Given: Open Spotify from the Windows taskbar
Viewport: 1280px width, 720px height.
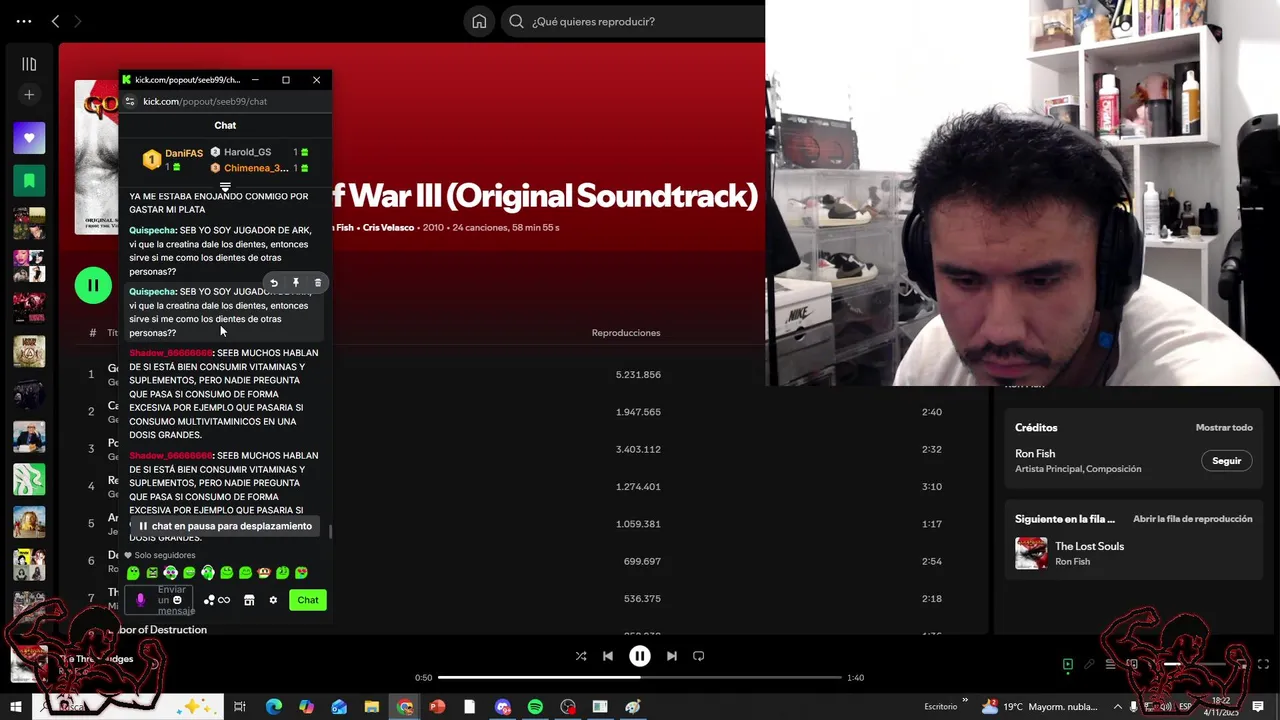Looking at the screenshot, I should (x=535, y=707).
